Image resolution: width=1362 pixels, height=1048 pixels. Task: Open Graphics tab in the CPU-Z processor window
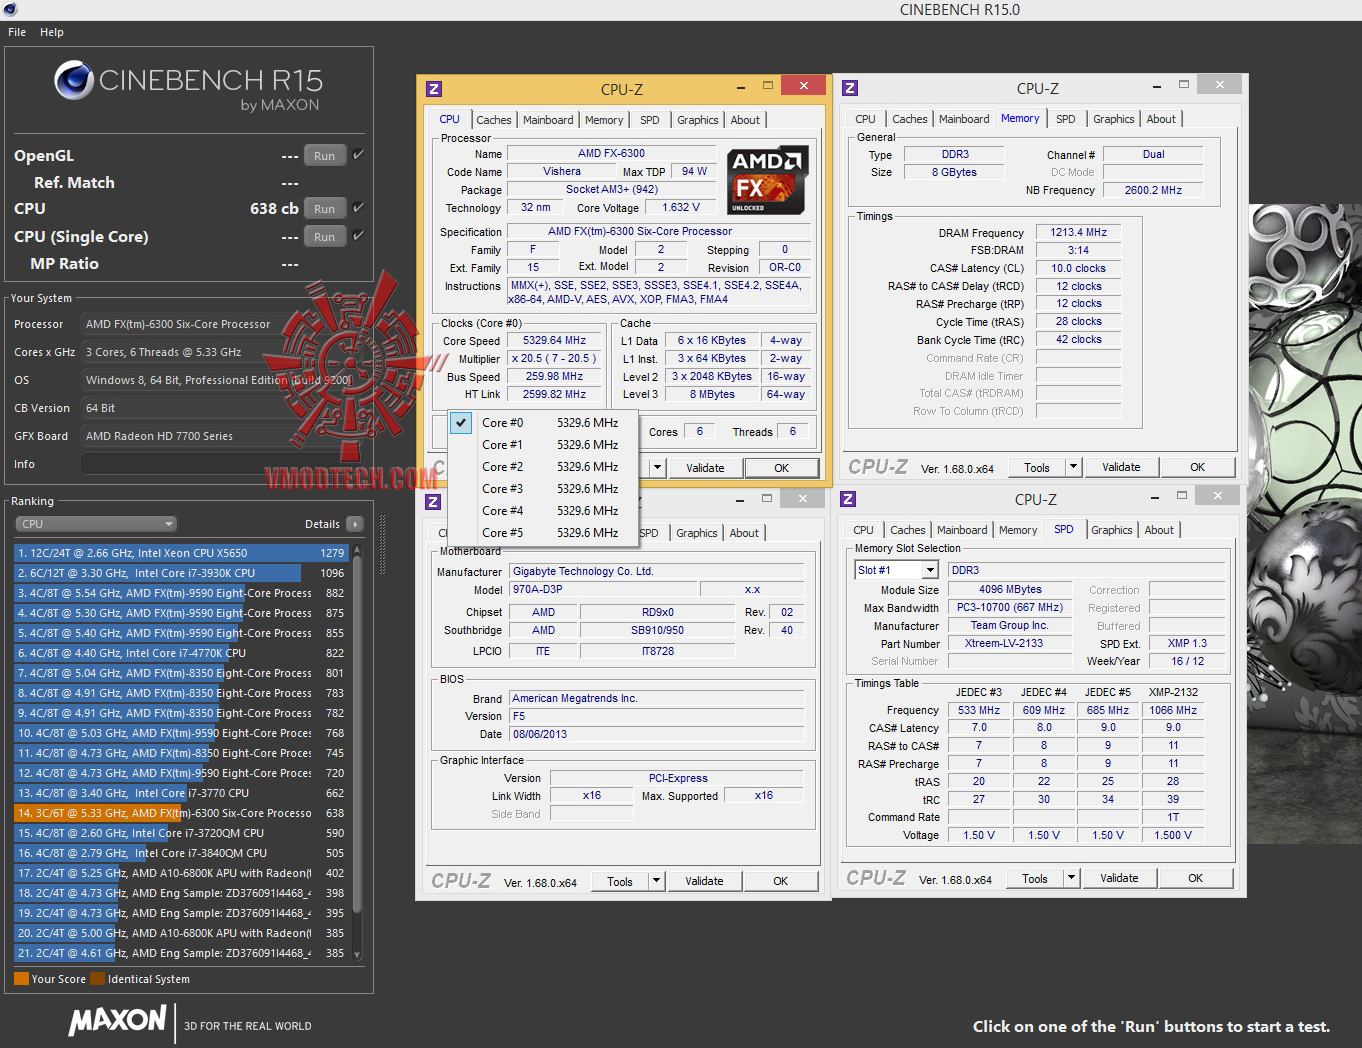tap(698, 120)
